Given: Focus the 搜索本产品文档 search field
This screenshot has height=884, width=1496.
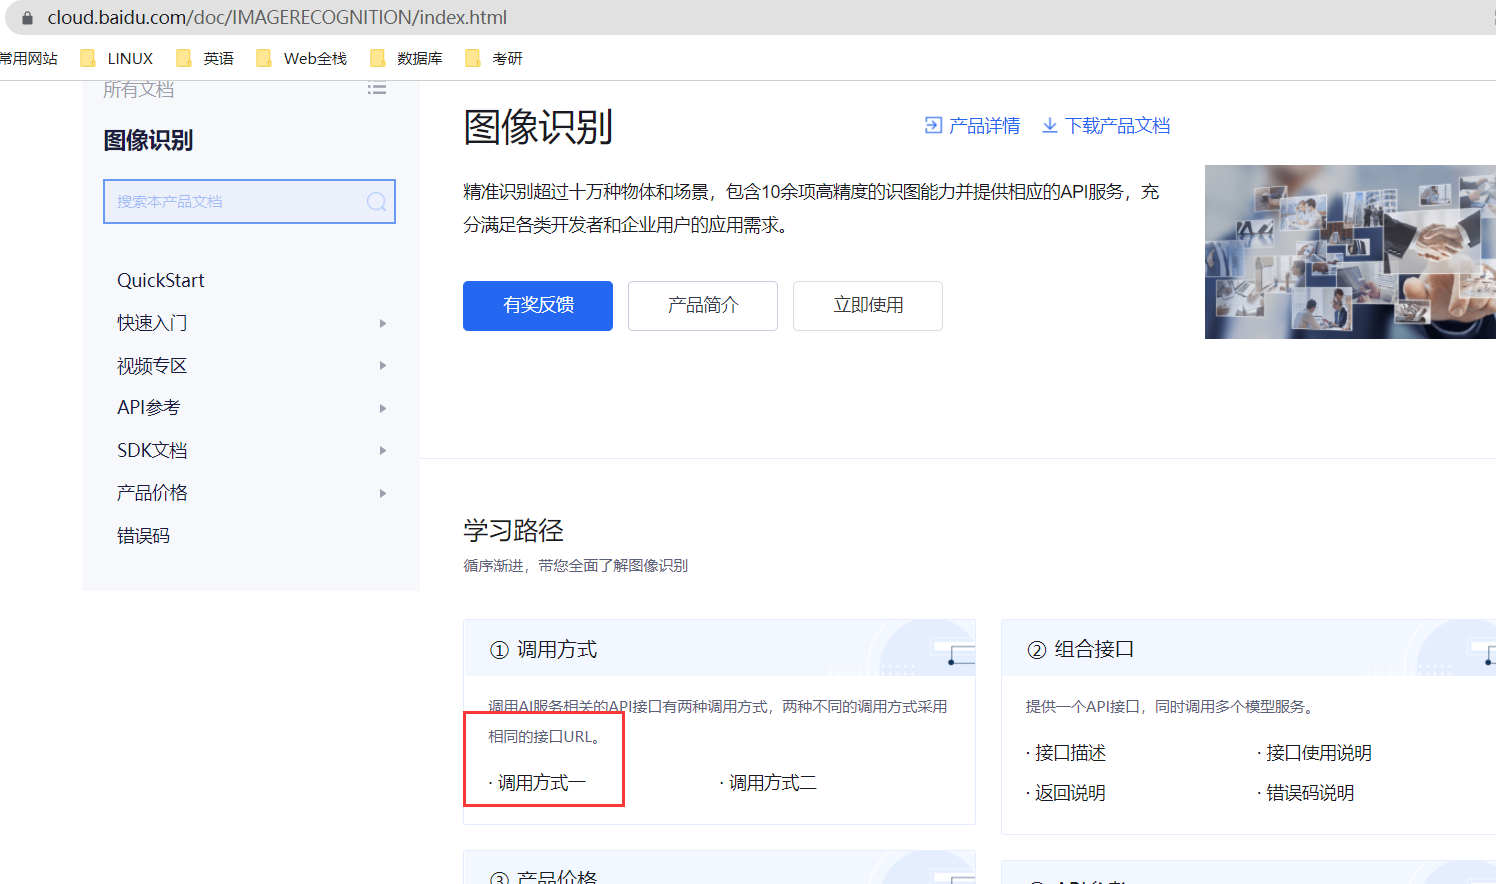Looking at the screenshot, I should point(249,201).
